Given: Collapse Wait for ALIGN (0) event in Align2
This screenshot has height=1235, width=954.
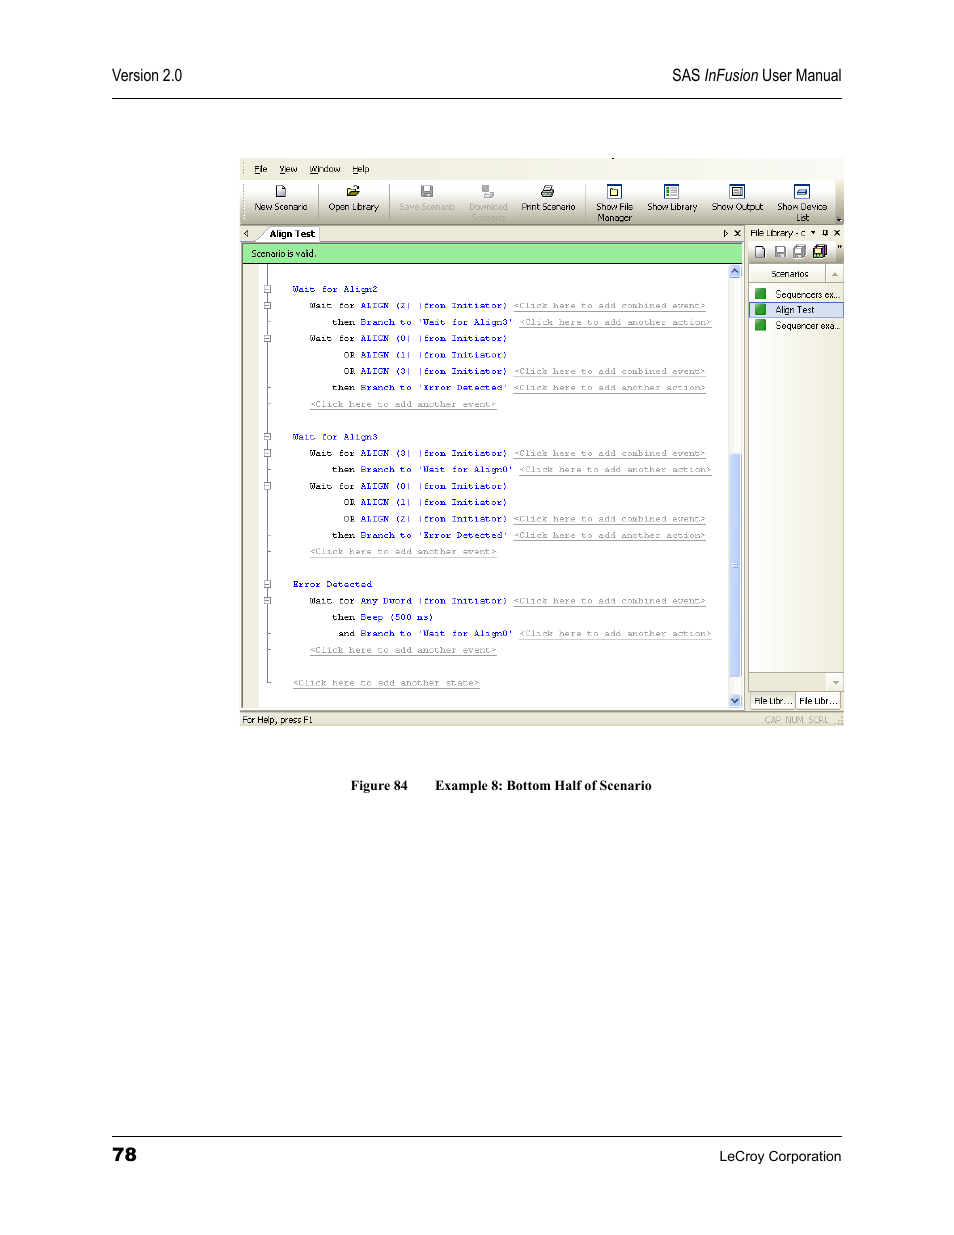Looking at the screenshot, I should tap(268, 338).
